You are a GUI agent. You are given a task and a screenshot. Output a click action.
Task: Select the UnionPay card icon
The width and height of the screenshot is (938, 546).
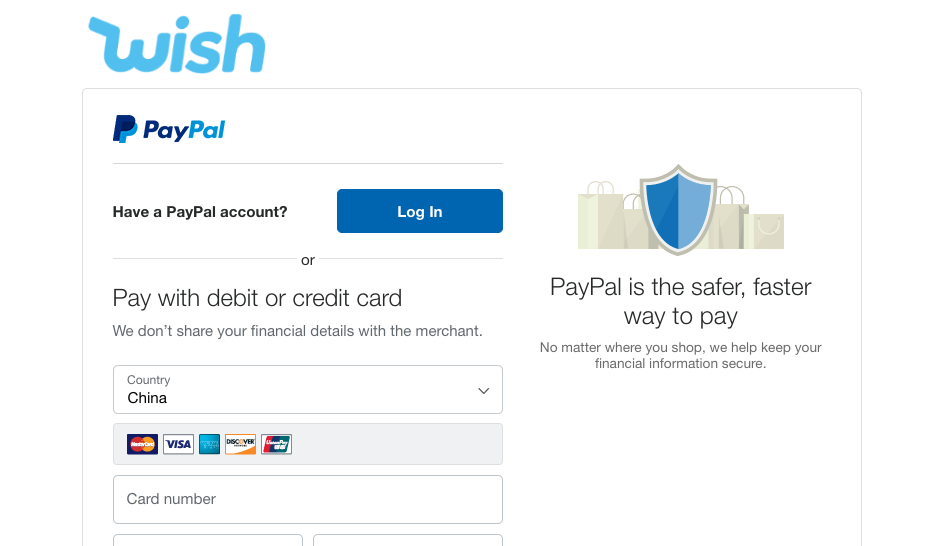pos(276,444)
